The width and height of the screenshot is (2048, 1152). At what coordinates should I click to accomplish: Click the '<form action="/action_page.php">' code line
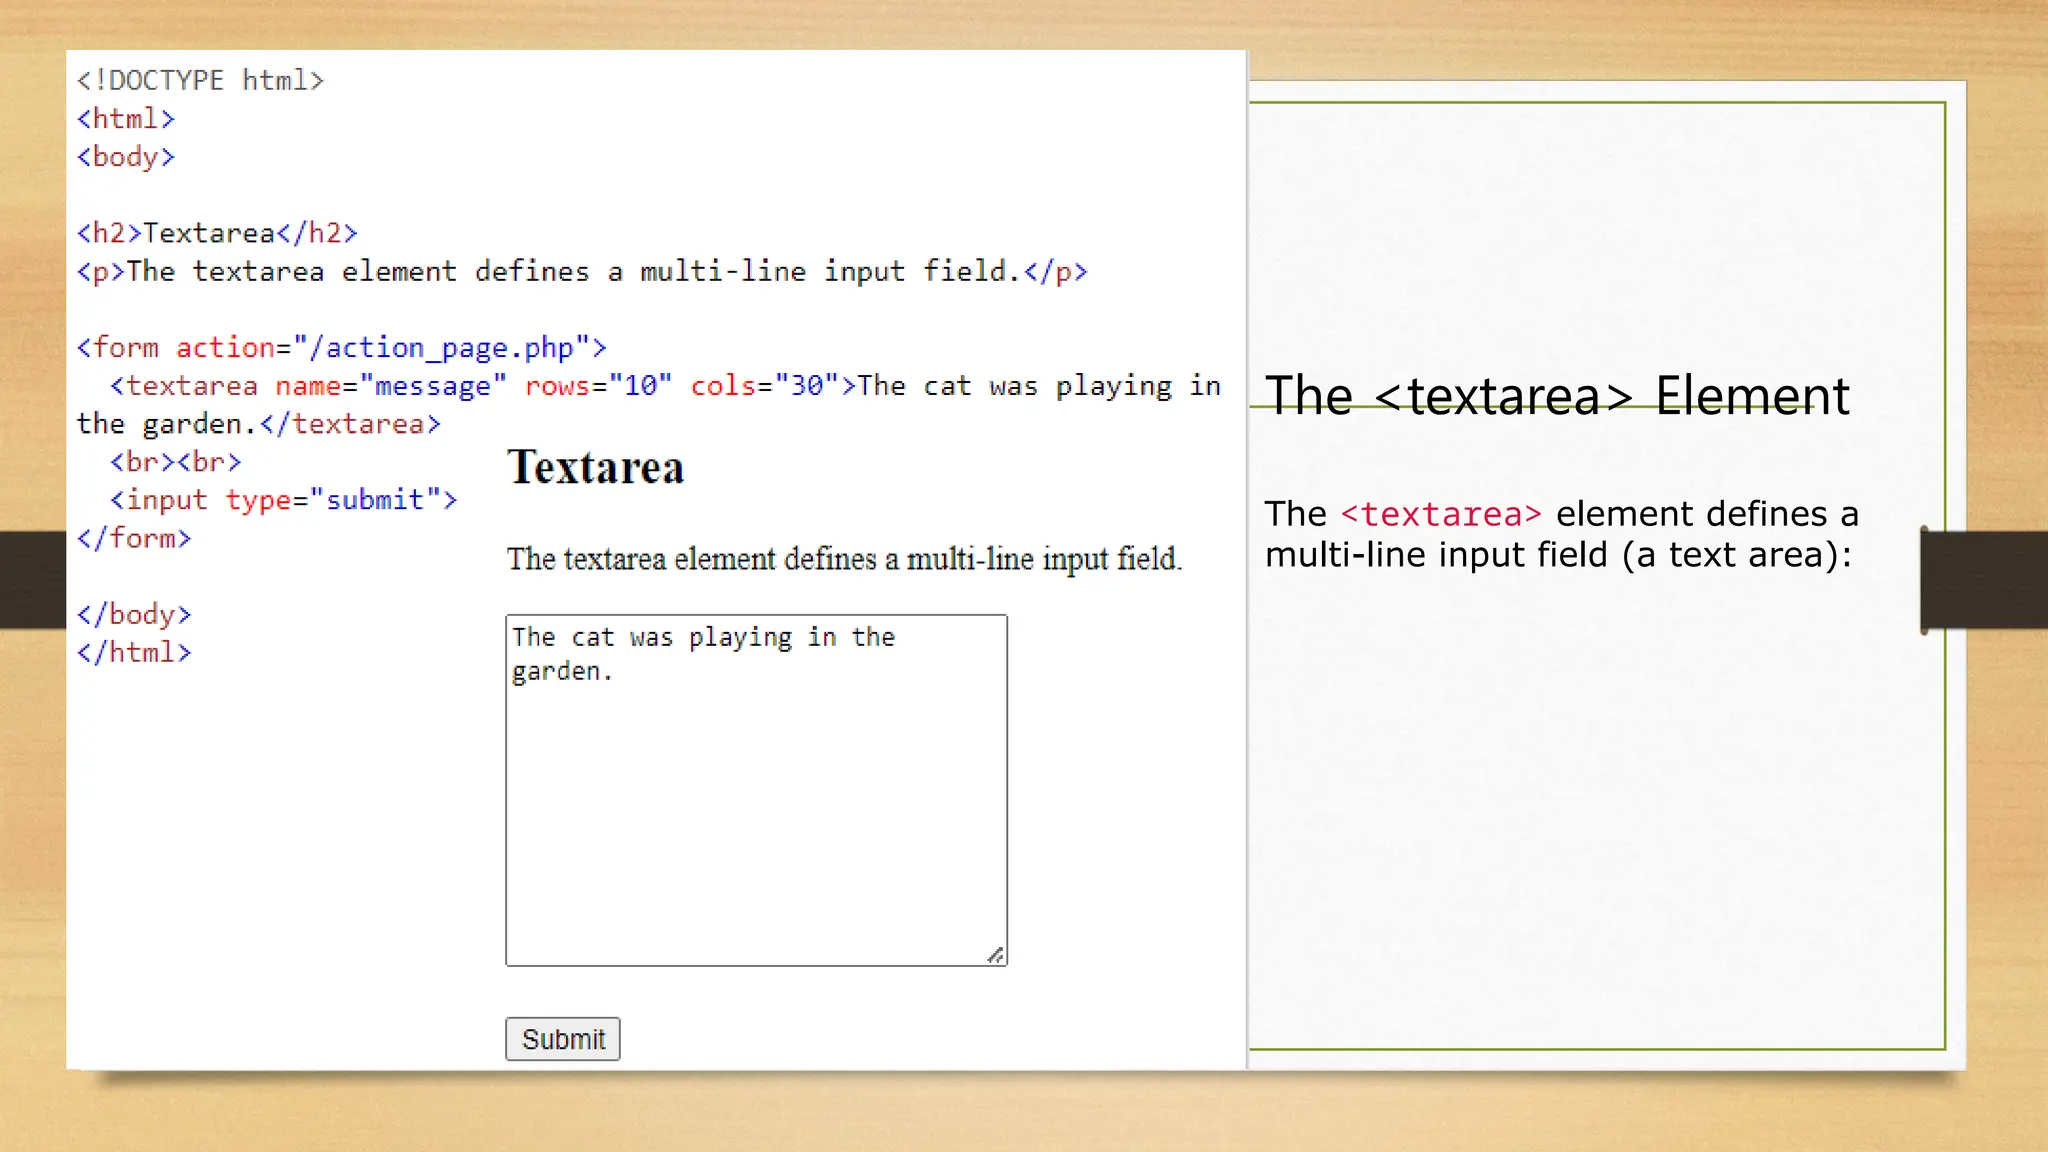tap(342, 348)
